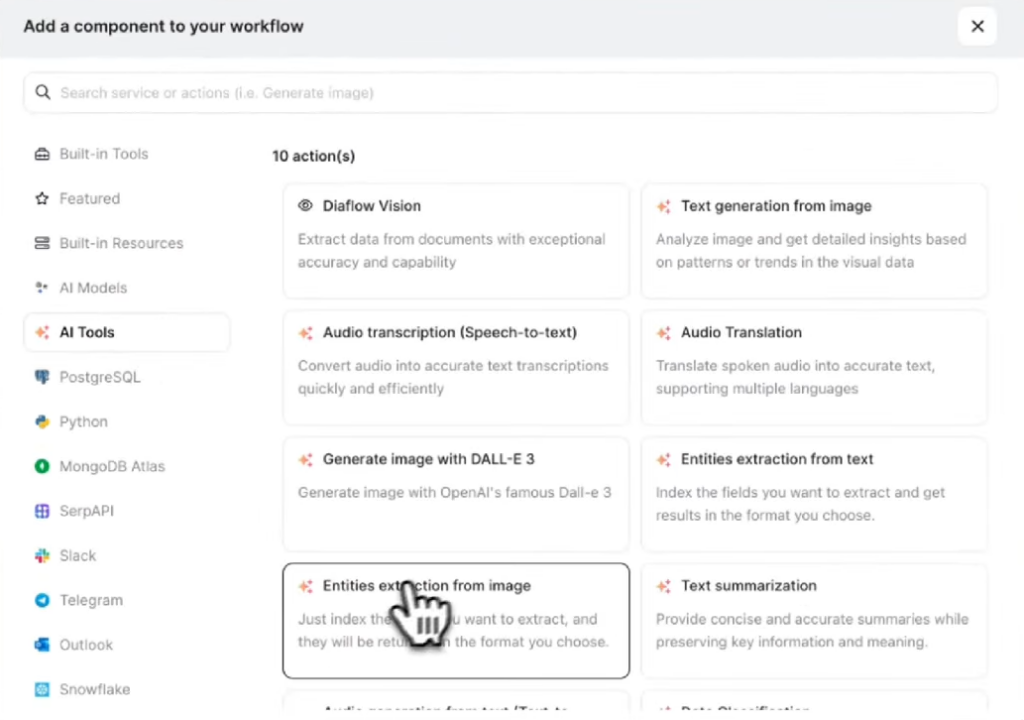Close the Add a component dialog
Screen dimensions: 1024x720
click(x=977, y=26)
